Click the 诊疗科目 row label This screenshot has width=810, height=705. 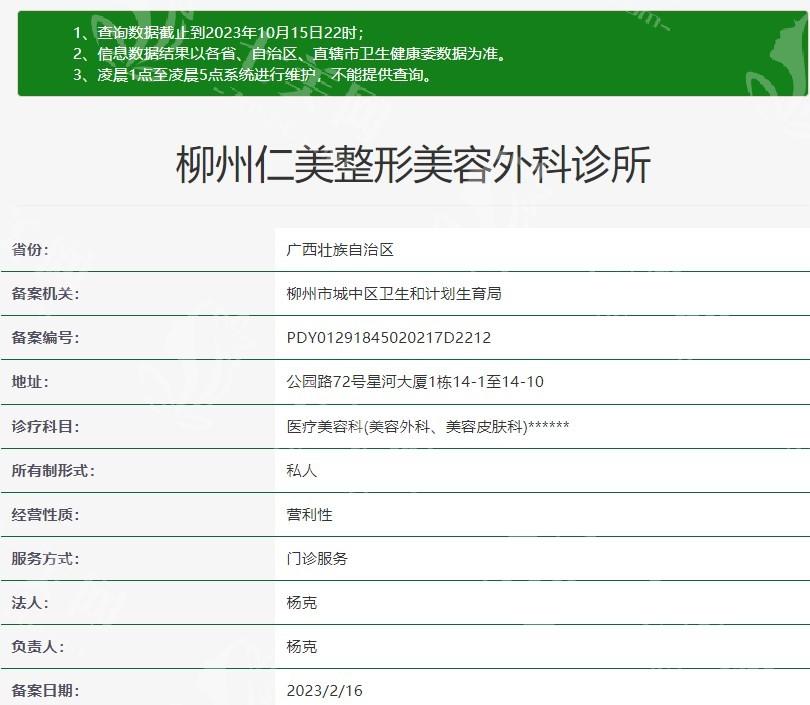point(45,426)
